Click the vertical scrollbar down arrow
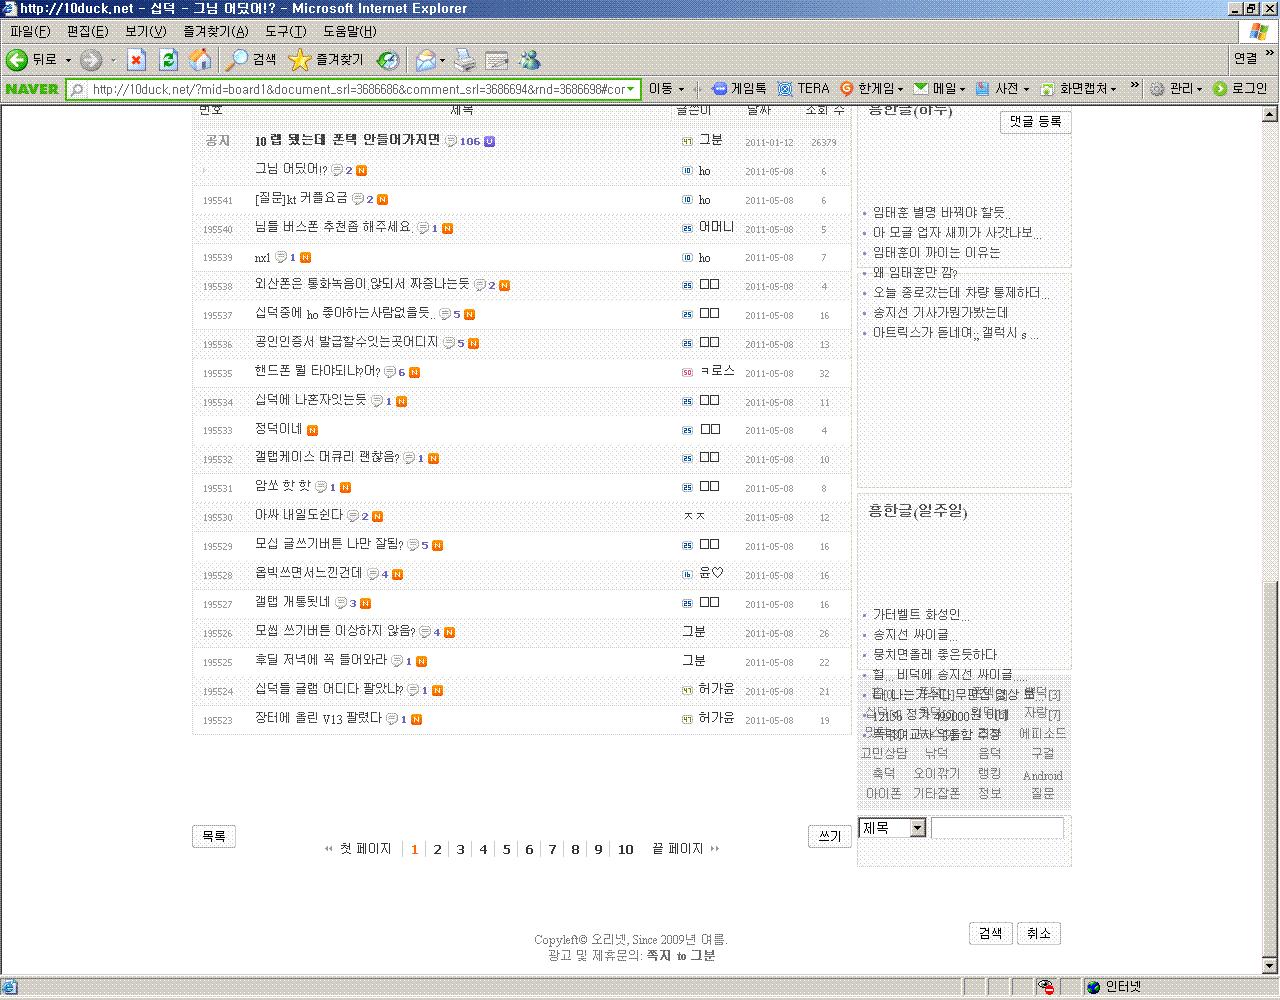Screen dimensions: 1280x1000 pos(1270,966)
